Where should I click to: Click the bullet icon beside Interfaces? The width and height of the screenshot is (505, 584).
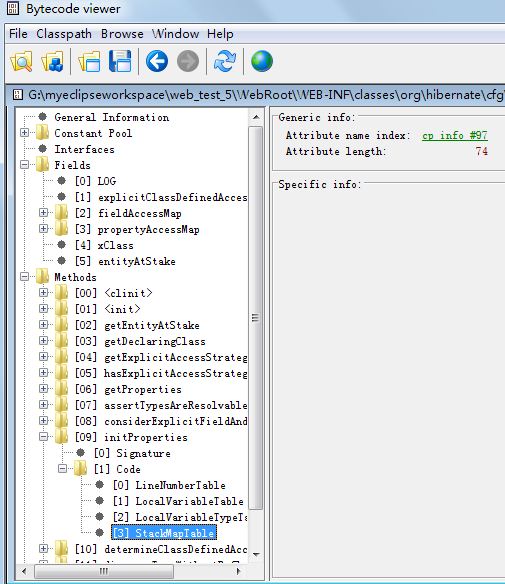(43, 149)
